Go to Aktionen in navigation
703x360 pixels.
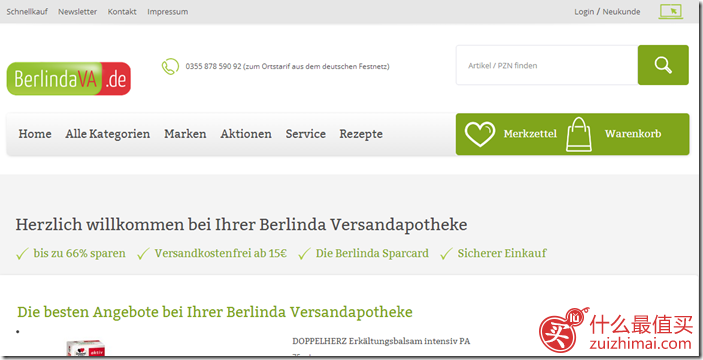click(x=246, y=134)
